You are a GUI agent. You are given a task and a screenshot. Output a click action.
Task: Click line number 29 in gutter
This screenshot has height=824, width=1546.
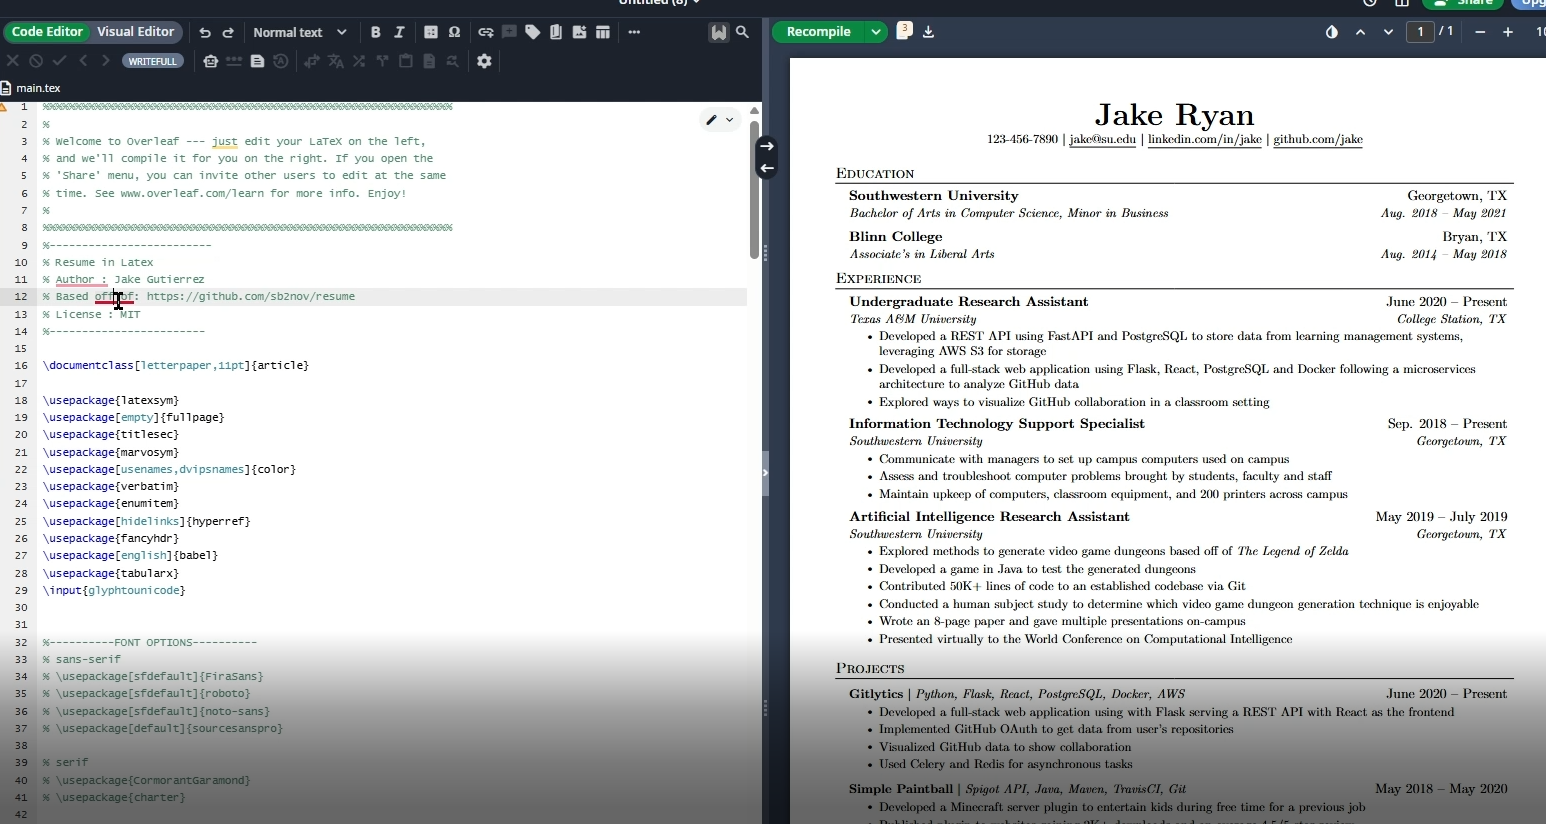click(20, 590)
